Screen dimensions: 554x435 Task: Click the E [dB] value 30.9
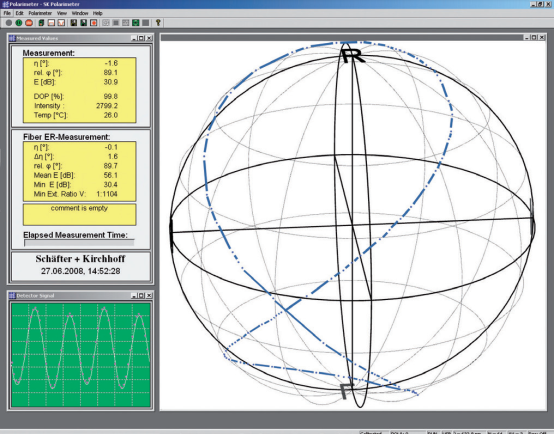[x=111, y=82]
